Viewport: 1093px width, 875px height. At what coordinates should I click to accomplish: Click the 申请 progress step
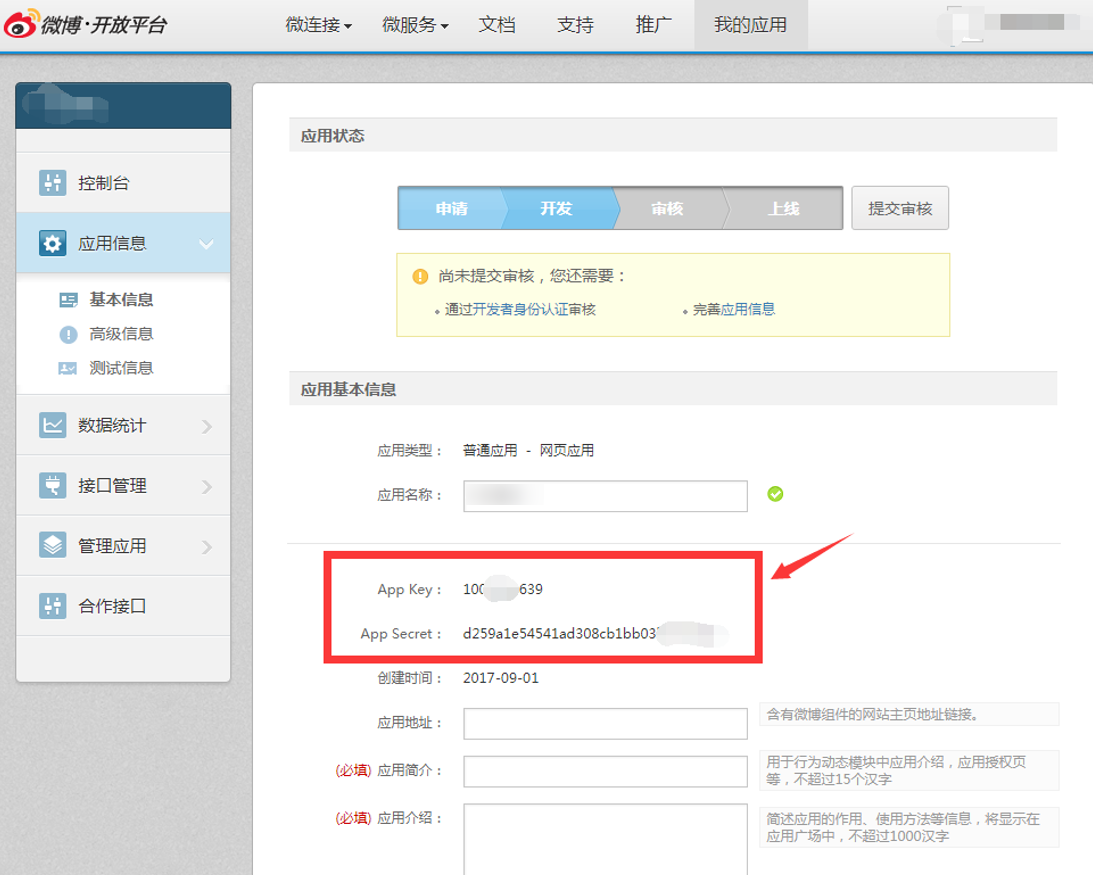click(451, 208)
